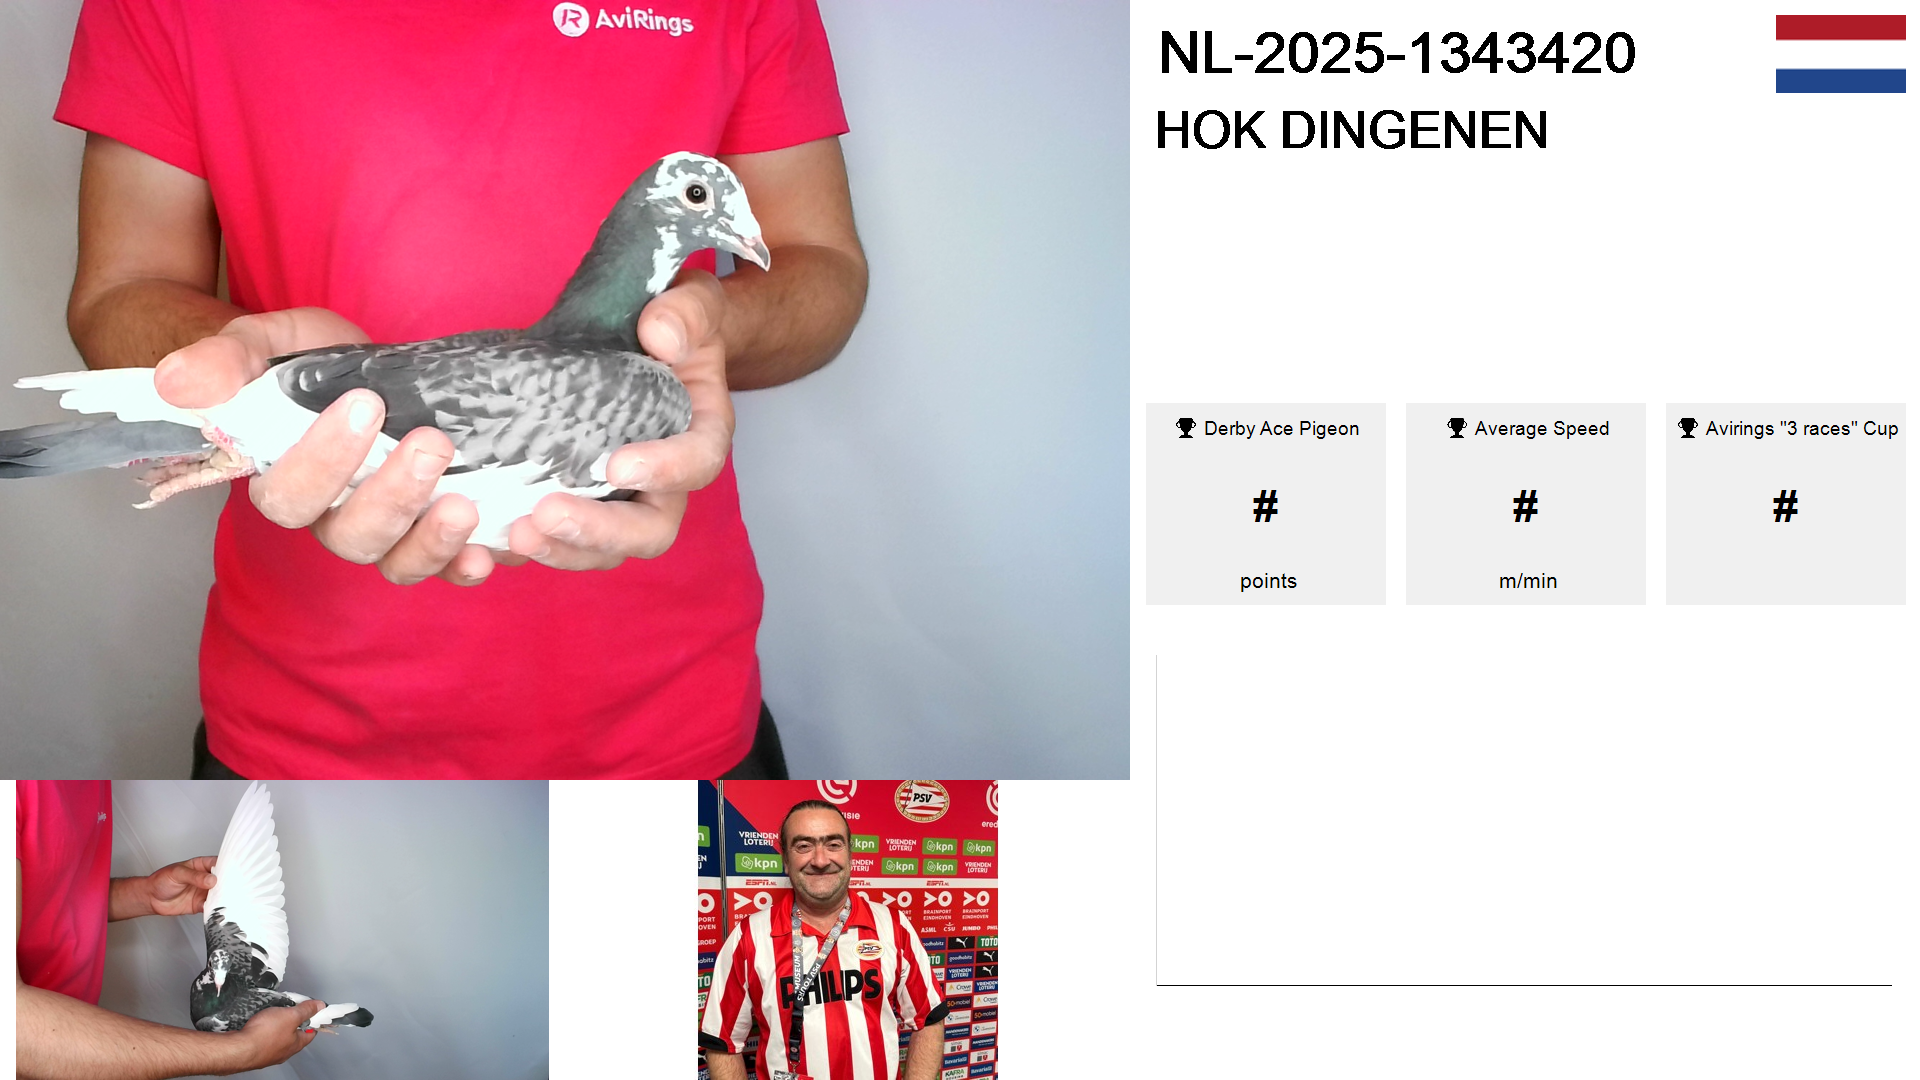Click the Derby Ace Pigeon hash value

click(x=1266, y=506)
